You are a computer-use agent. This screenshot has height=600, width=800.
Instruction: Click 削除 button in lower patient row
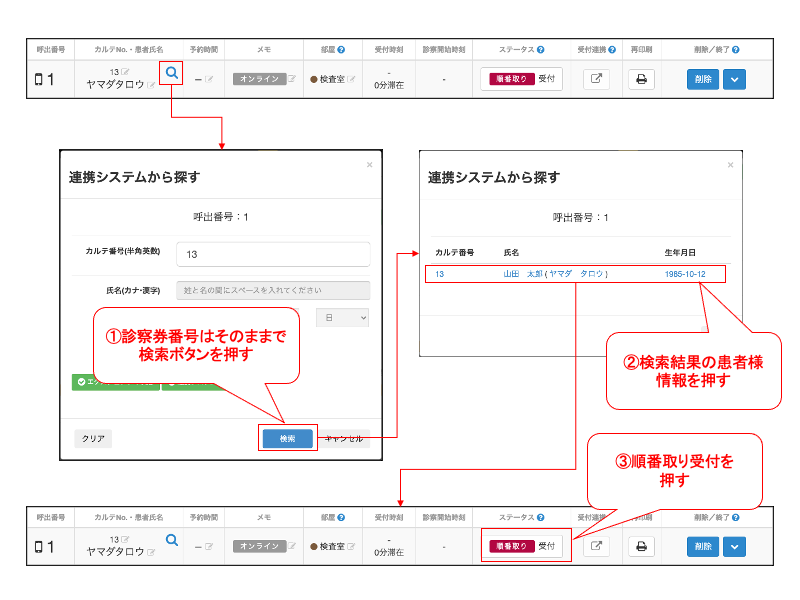pyautogui.click(x=703, y=547)
